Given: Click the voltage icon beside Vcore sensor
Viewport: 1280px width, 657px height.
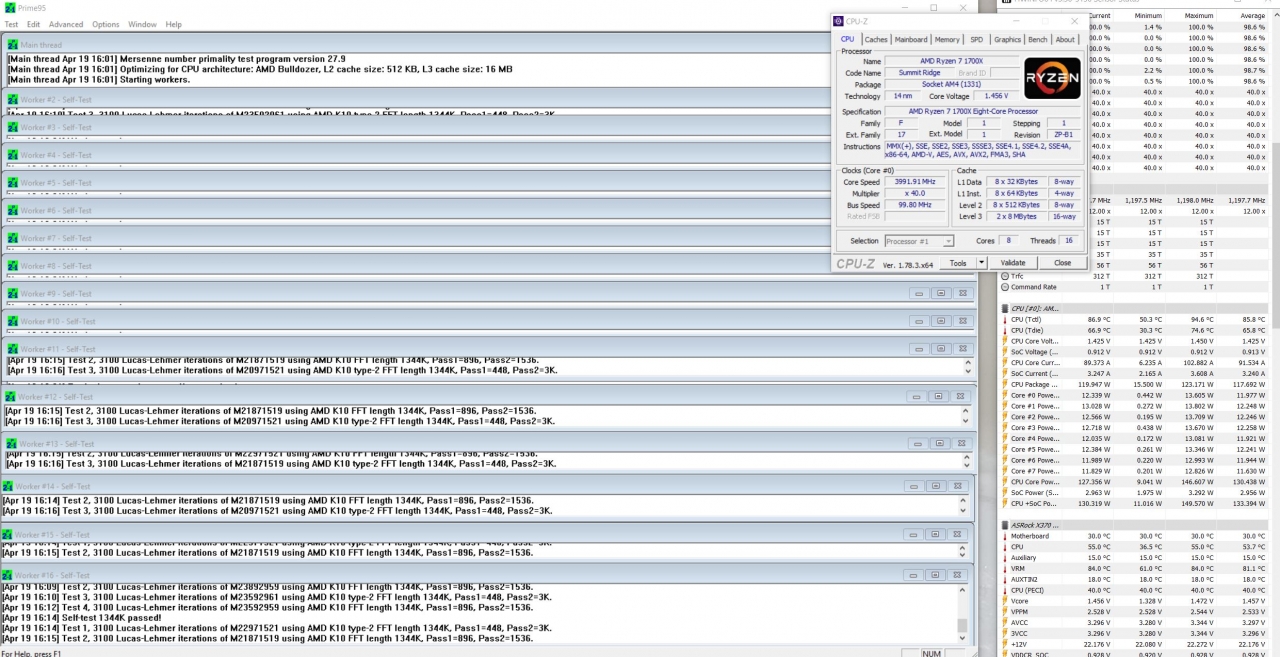Looking at the screenshot, I should (x=1006, y=601).
